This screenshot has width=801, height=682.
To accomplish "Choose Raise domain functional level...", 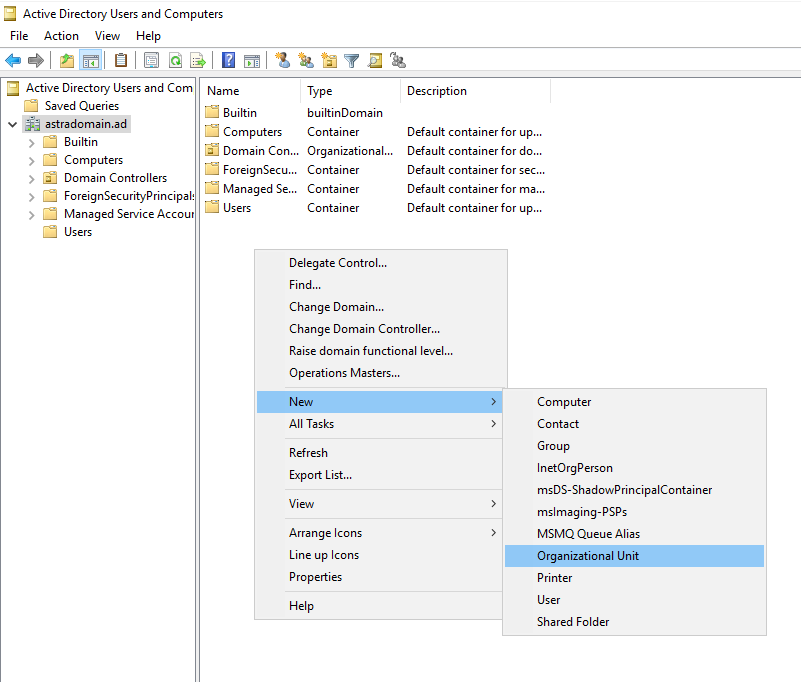I will pos(381,350).
